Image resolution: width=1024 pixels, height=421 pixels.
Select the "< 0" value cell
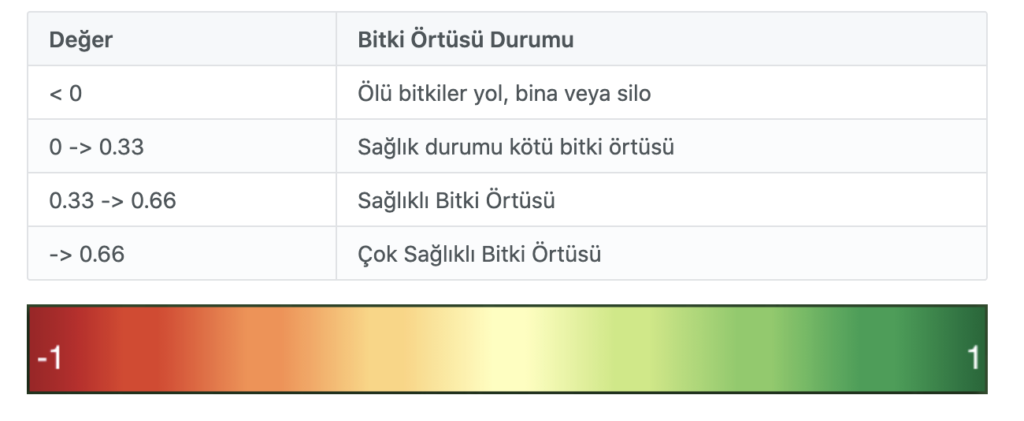66,94
